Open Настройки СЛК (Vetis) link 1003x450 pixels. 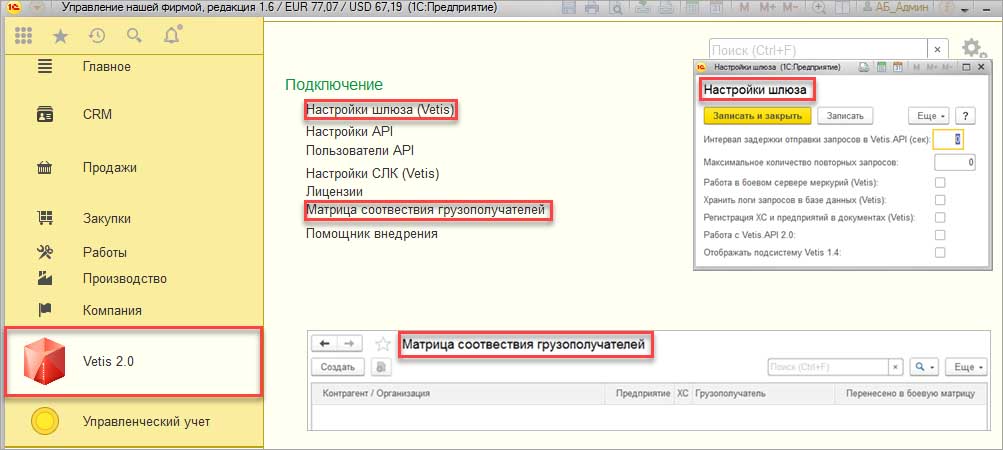point(373,173)
